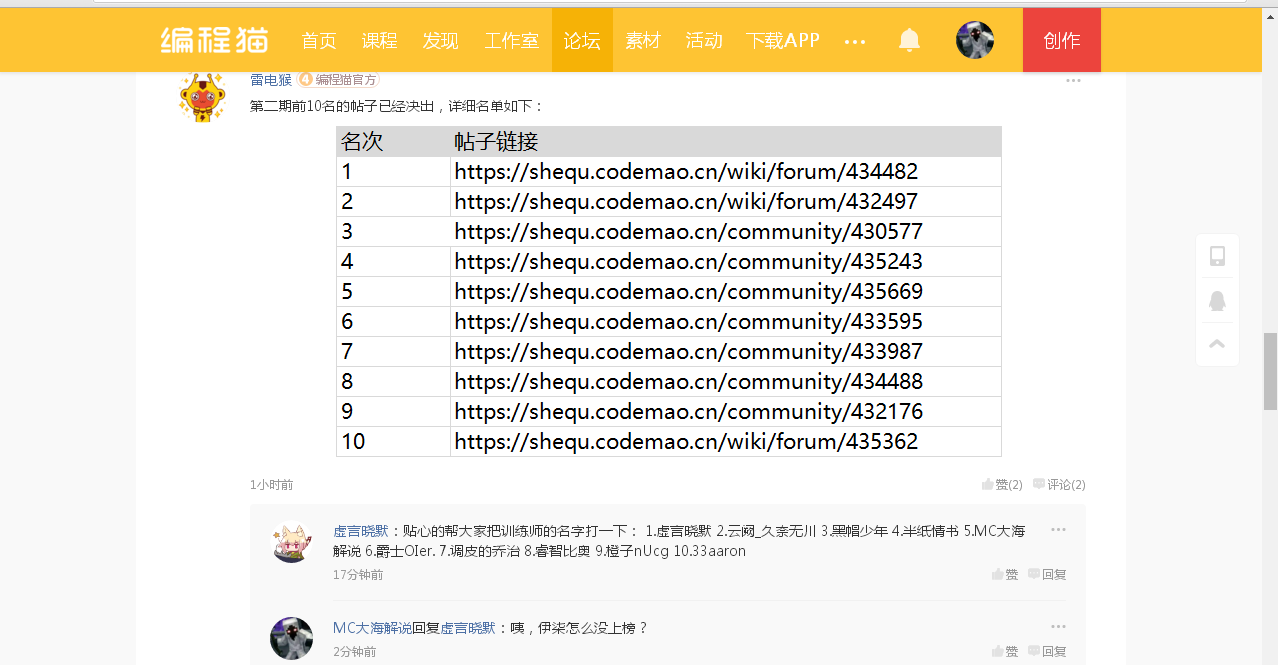Viewport: 1278px width, 665px height.
Task: Open the options menu on 雷电猴's post
Action: tap(1073, 80)
